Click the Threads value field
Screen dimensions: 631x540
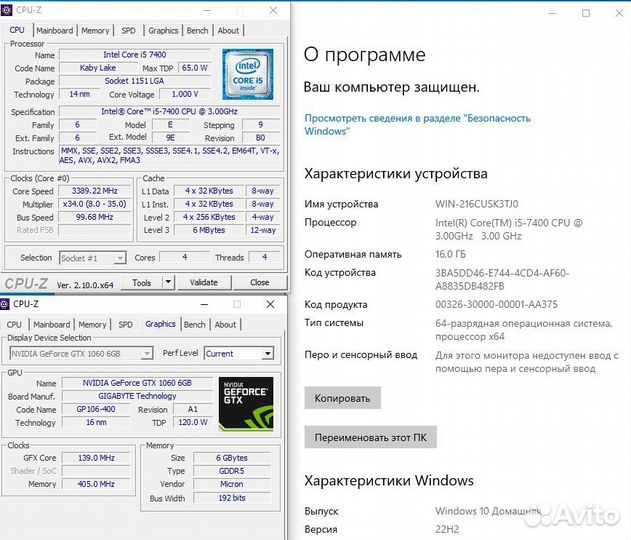(264, 257)
